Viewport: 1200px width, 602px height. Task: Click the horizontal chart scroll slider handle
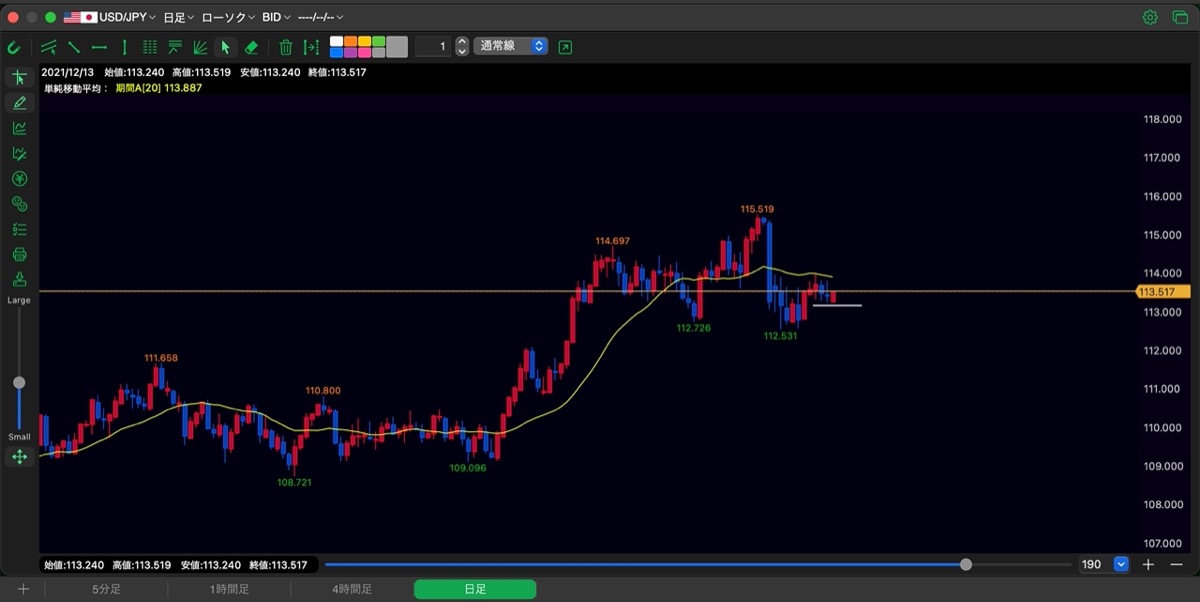click(966, 564)
